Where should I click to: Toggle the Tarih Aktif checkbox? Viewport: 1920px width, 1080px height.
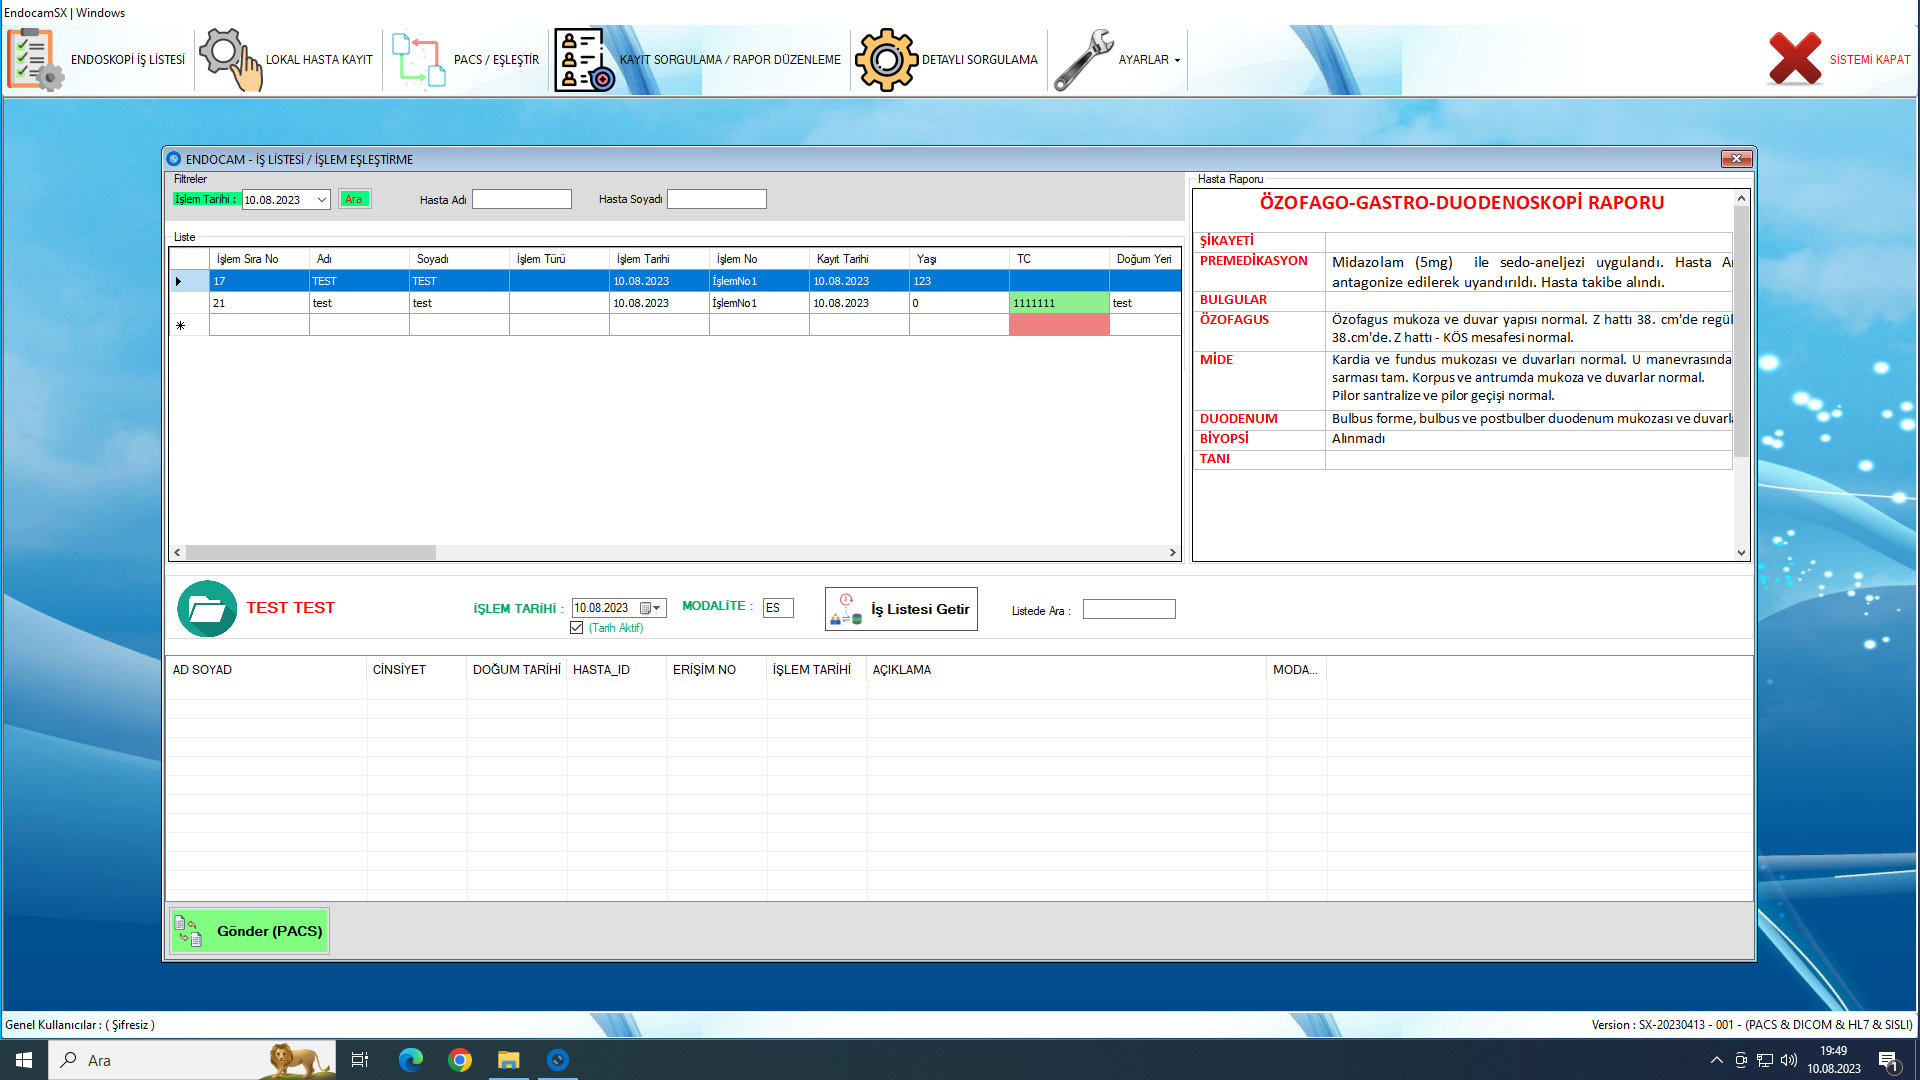[x=576, y=628]
